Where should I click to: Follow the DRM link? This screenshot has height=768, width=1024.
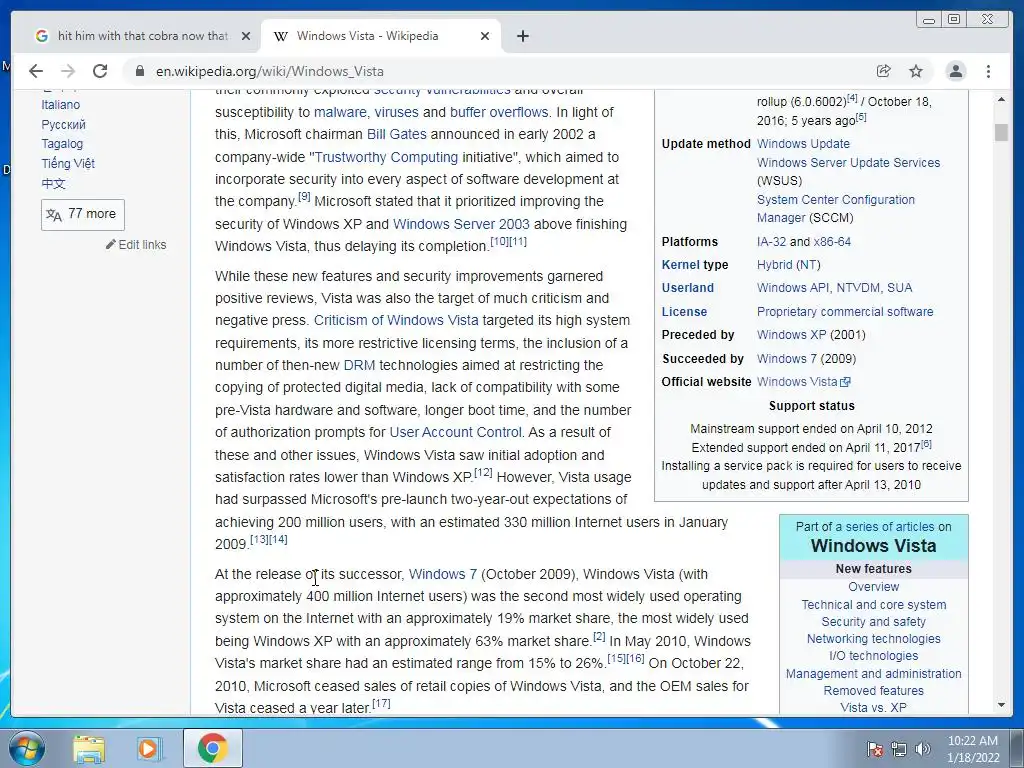(x=359, y=365)
